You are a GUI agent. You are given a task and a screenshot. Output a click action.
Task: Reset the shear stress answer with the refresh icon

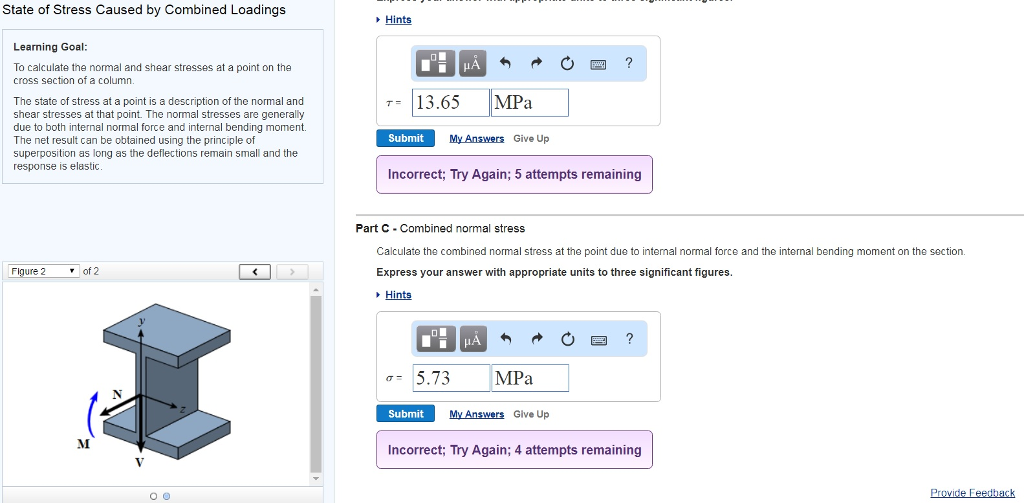tap(567, 64)
